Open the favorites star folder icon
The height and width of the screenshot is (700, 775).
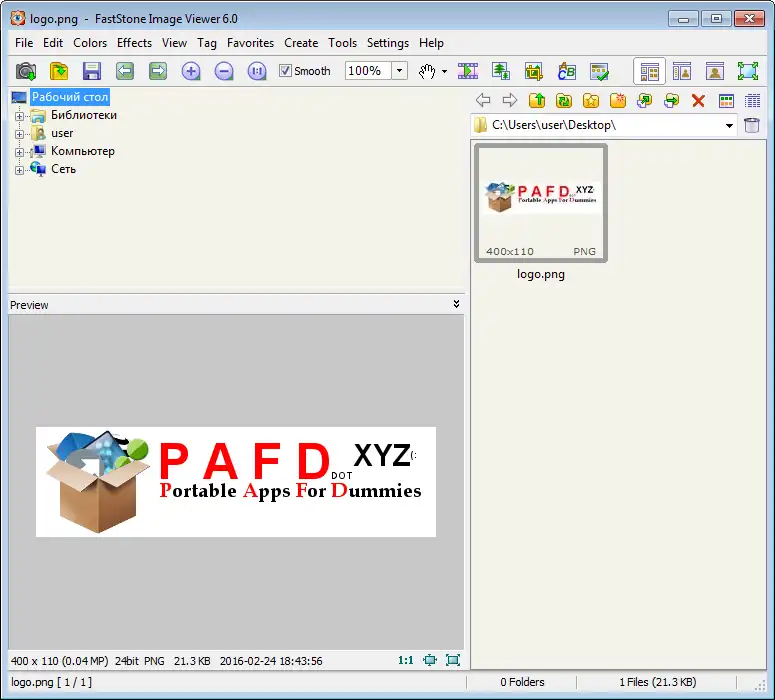click(591, 100)
